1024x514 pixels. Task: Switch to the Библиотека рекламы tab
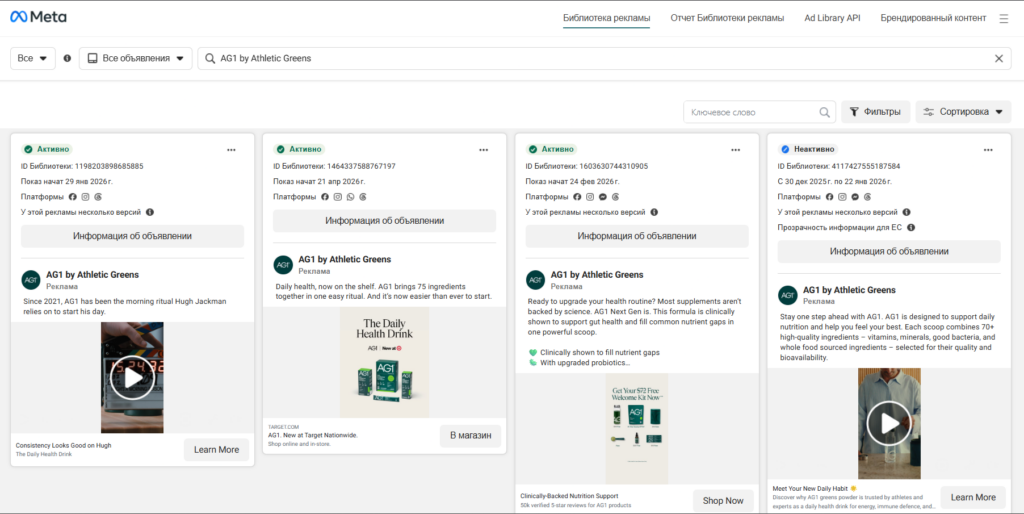[x=607, y=18]
